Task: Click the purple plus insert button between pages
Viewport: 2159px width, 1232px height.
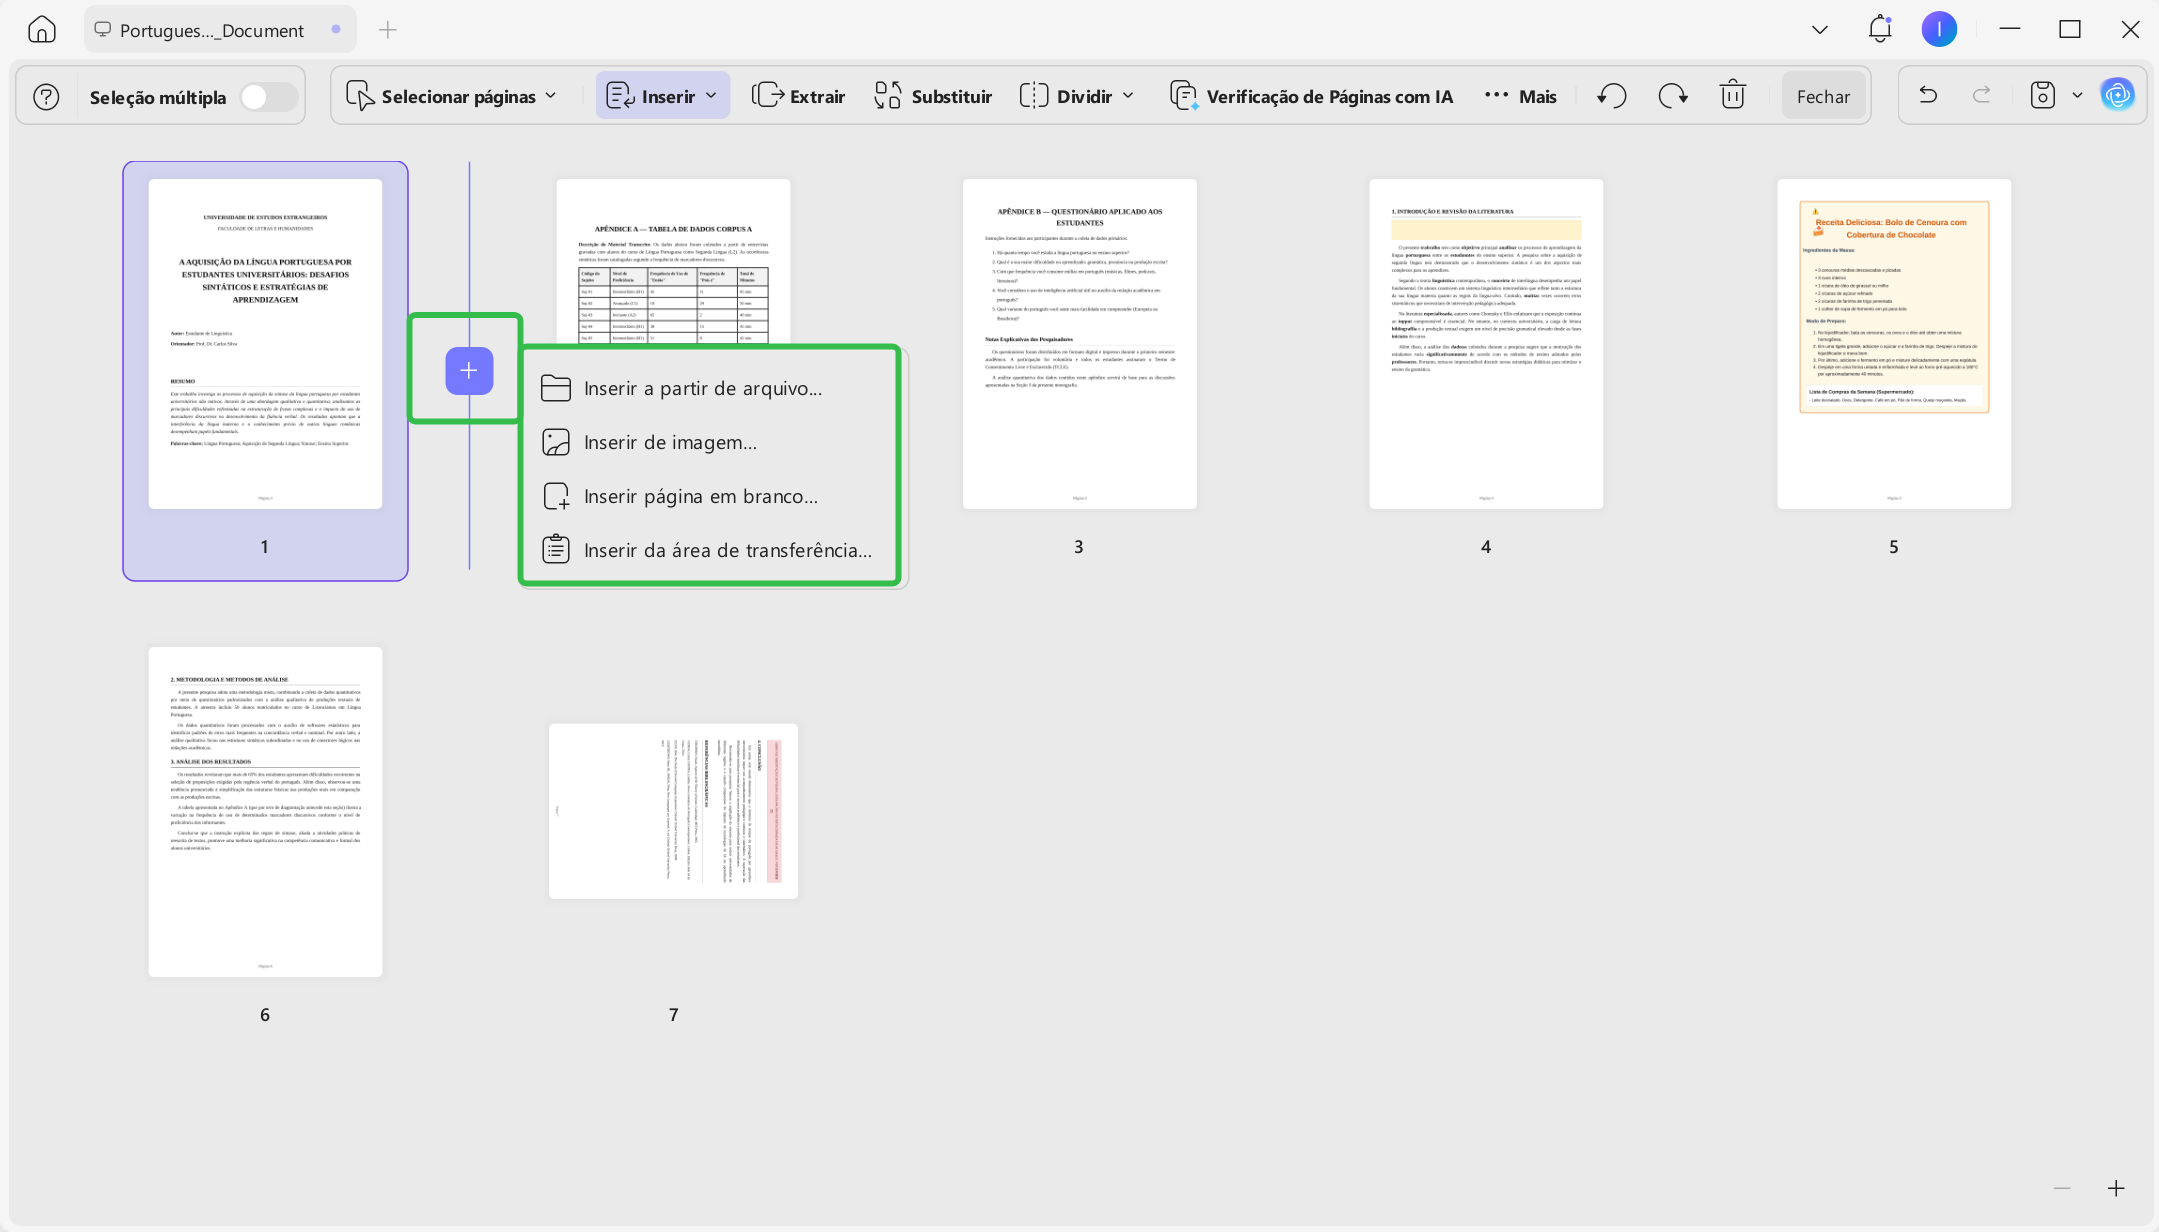Action: coord(469,371)
